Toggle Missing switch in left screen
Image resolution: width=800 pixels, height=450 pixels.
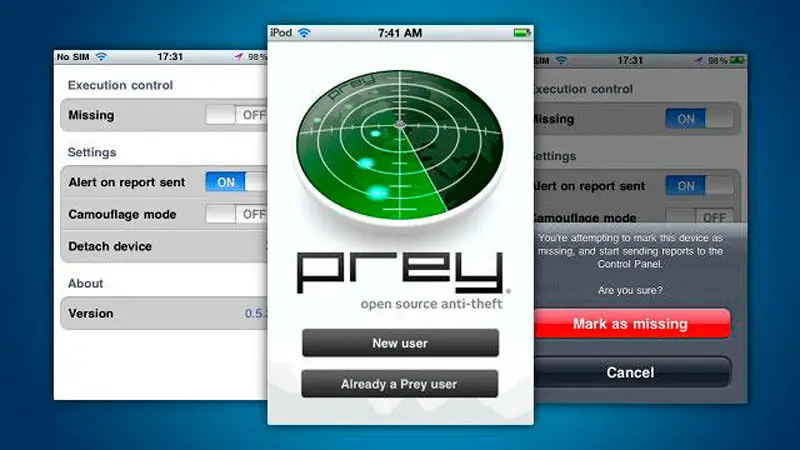click(x=236, y=115)
